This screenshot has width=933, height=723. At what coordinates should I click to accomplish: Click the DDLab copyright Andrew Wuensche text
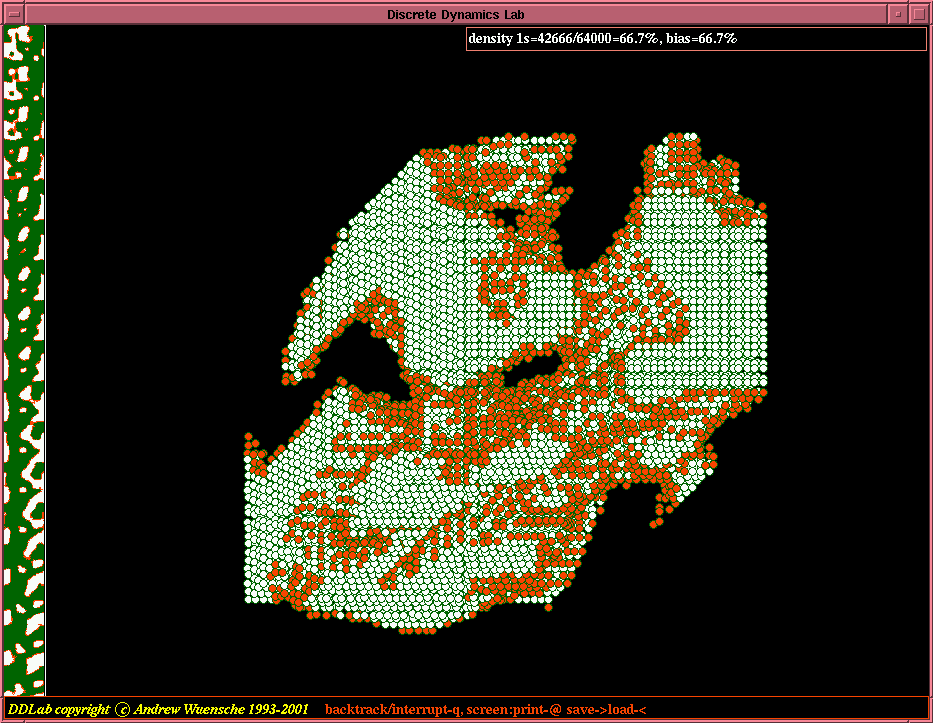pos(158,709)
